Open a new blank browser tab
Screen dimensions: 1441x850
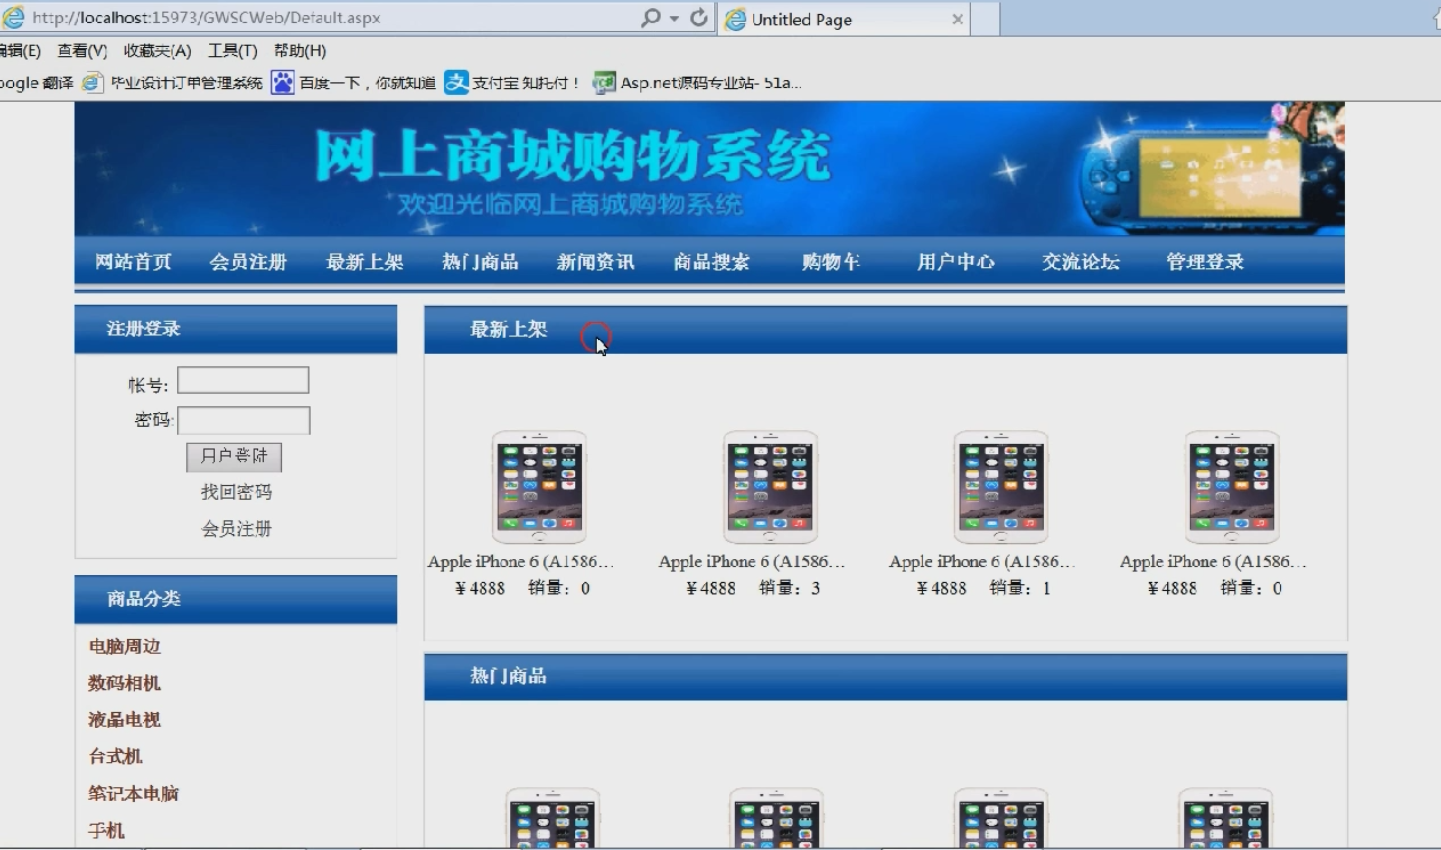point(986,19)
